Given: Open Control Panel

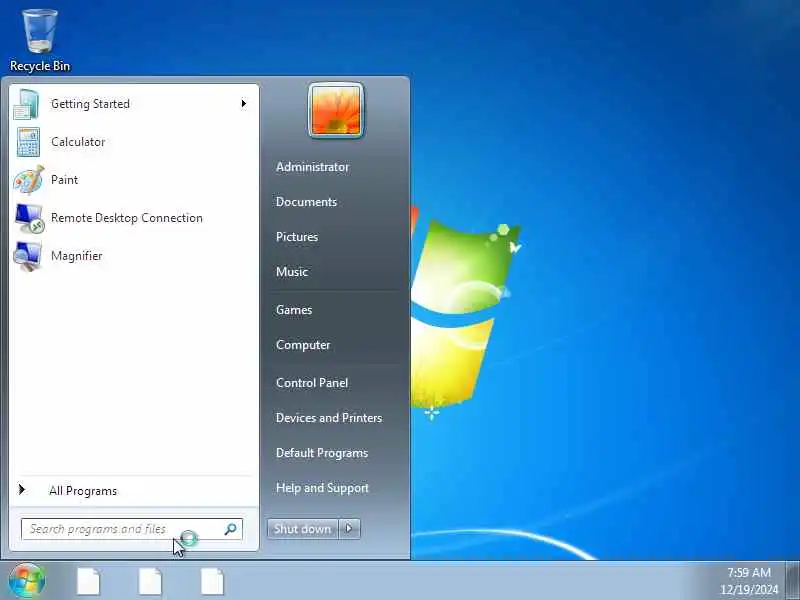Looking at the screenshot, I should pos(312,383).
